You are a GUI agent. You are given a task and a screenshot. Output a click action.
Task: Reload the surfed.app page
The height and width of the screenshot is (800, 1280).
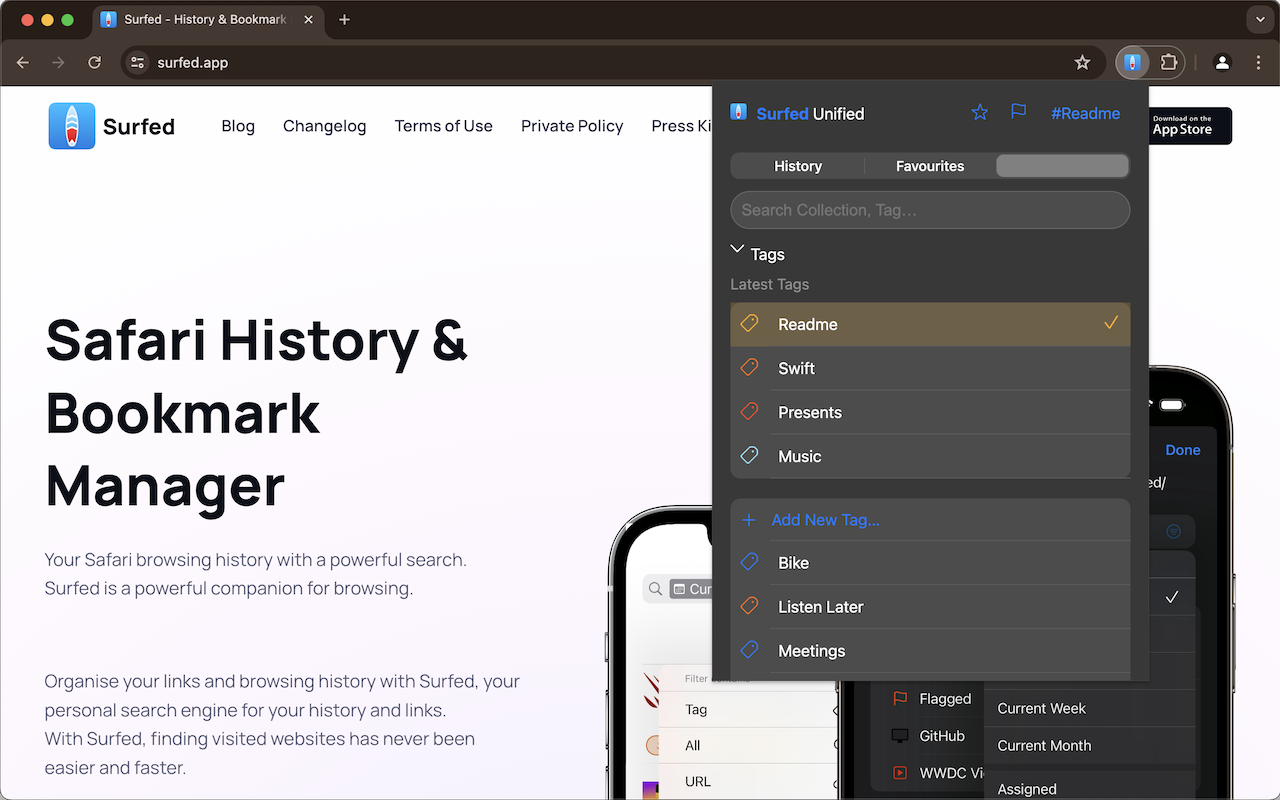click(x=94, y=62)
